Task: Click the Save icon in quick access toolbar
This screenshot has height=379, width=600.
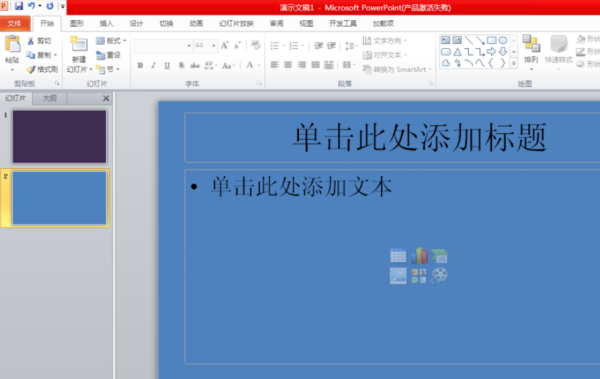Action: point(18,6)
